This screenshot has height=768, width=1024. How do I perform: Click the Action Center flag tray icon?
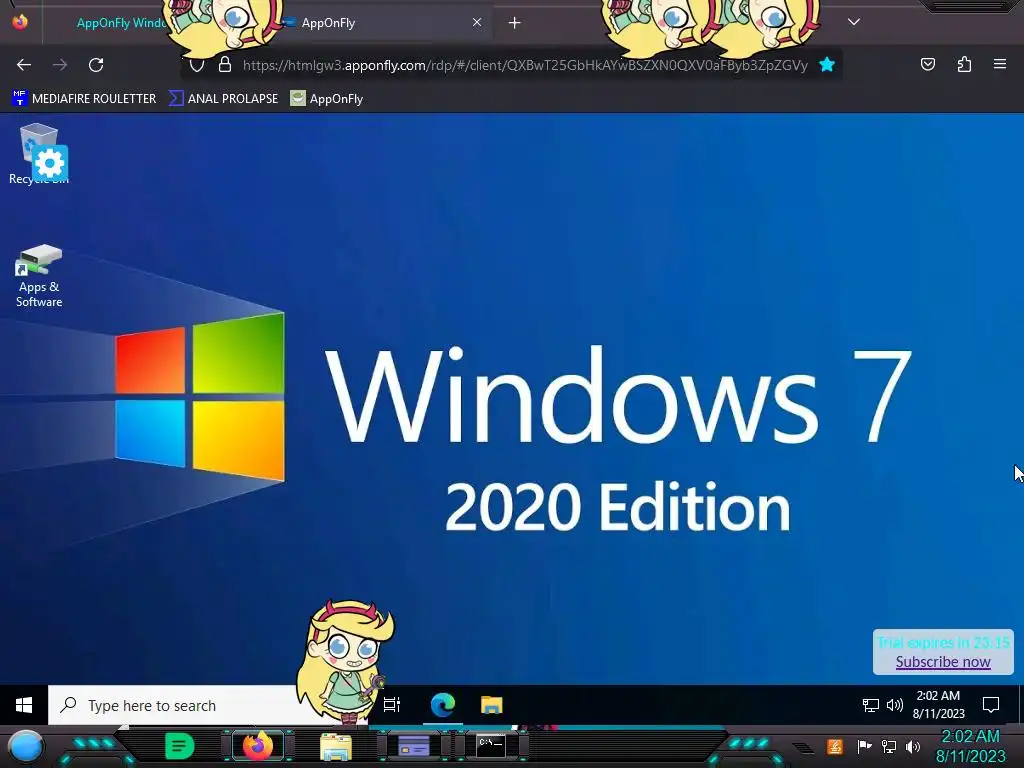(x=864, y=746)
